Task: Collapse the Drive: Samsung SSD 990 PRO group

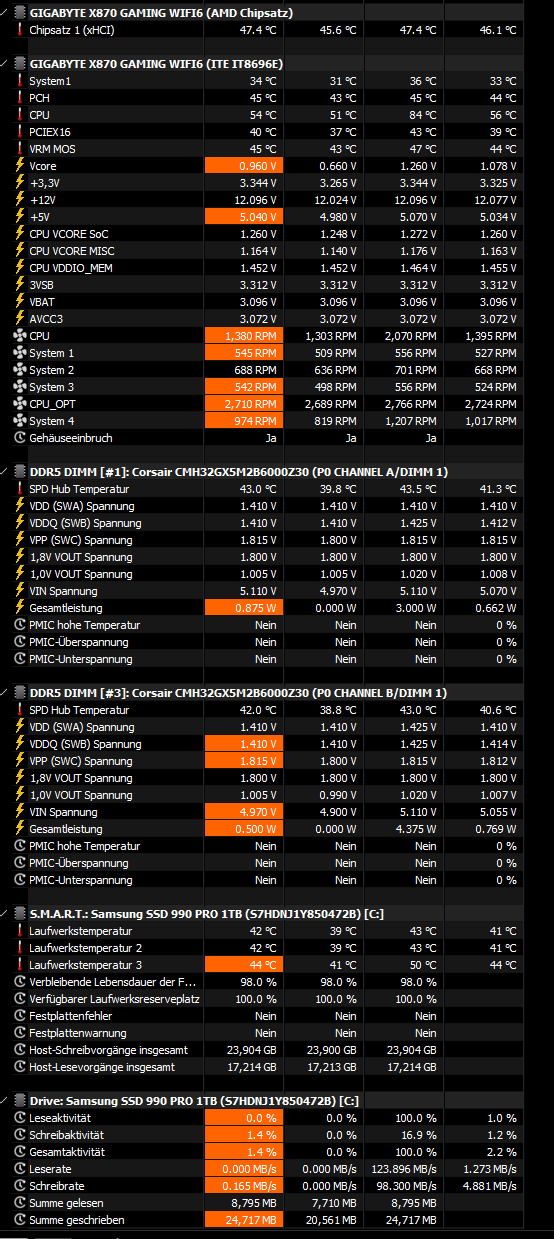Action: click(x=8, y=1100)
